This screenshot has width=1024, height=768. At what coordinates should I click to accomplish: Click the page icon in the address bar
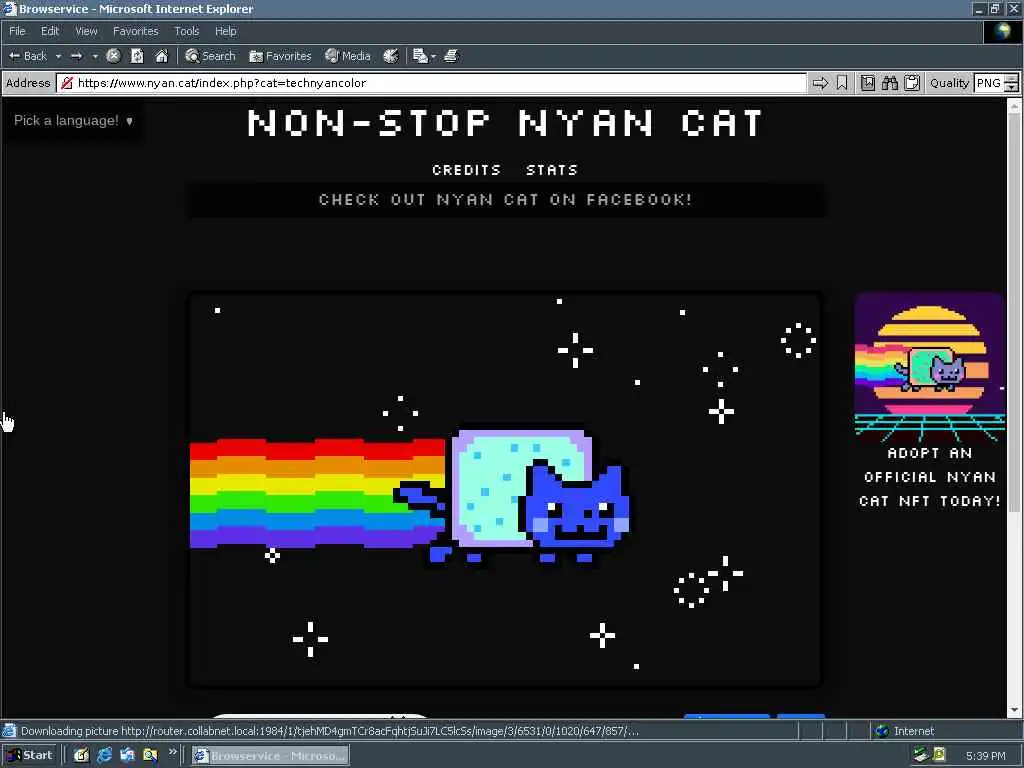(x=67, y=83)
